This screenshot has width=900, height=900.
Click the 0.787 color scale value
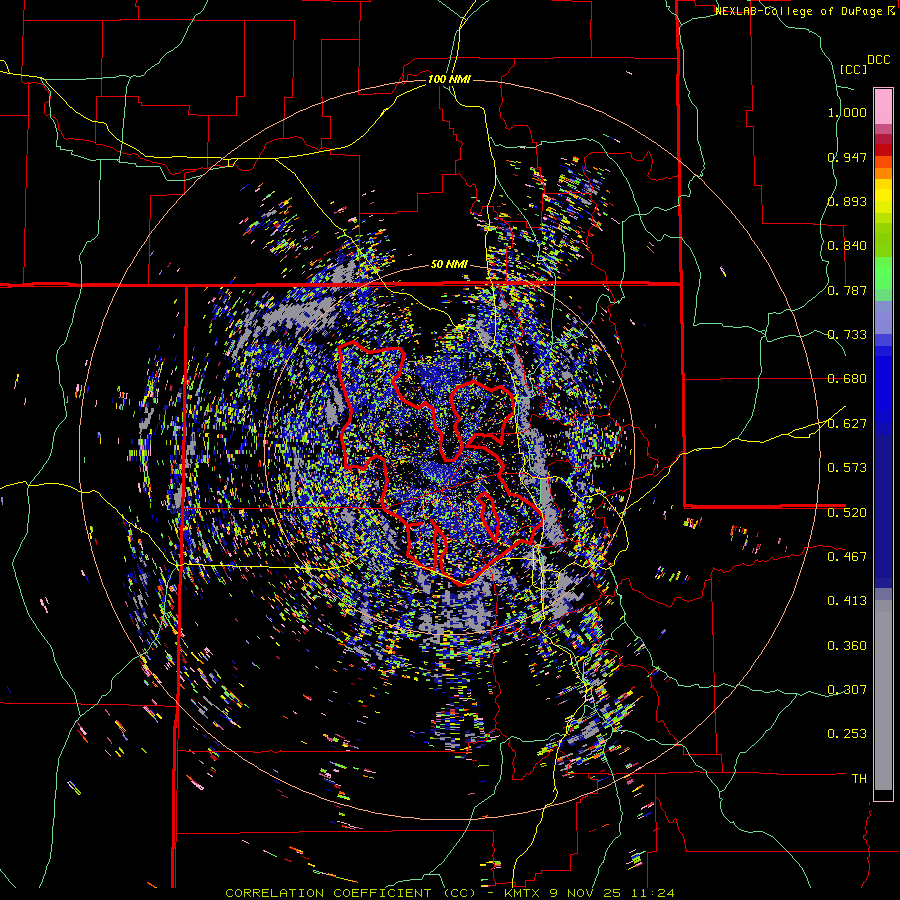pyautogui.click(x=847, y=290)
